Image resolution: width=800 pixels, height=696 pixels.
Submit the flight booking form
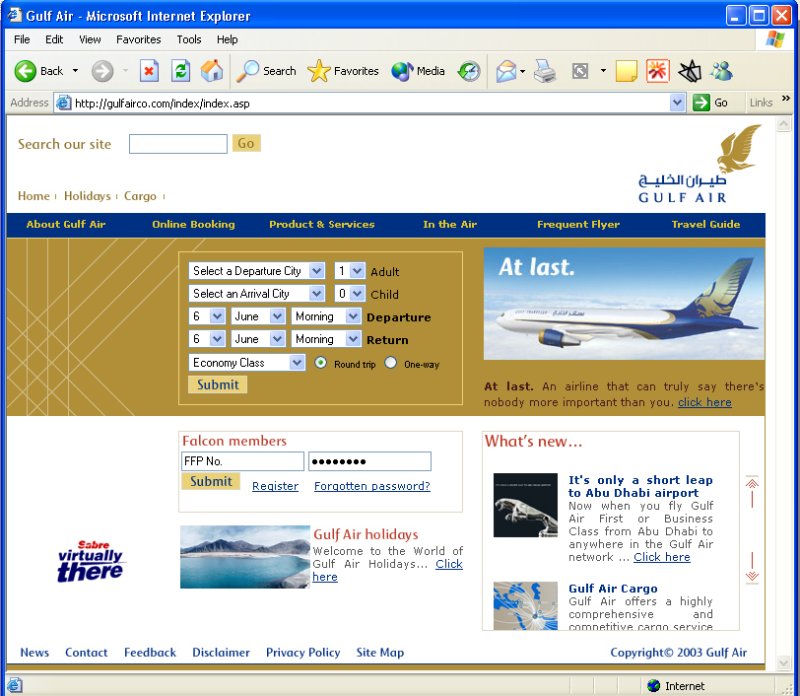tap(217, 385)
